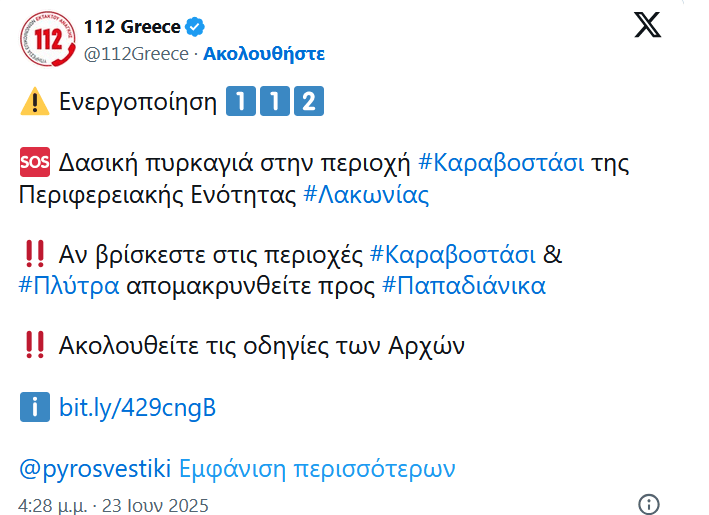Click the 112 Greece display name
Image resolution: width=709 pixels, height=515 pixels.
(x=132, y=27)
